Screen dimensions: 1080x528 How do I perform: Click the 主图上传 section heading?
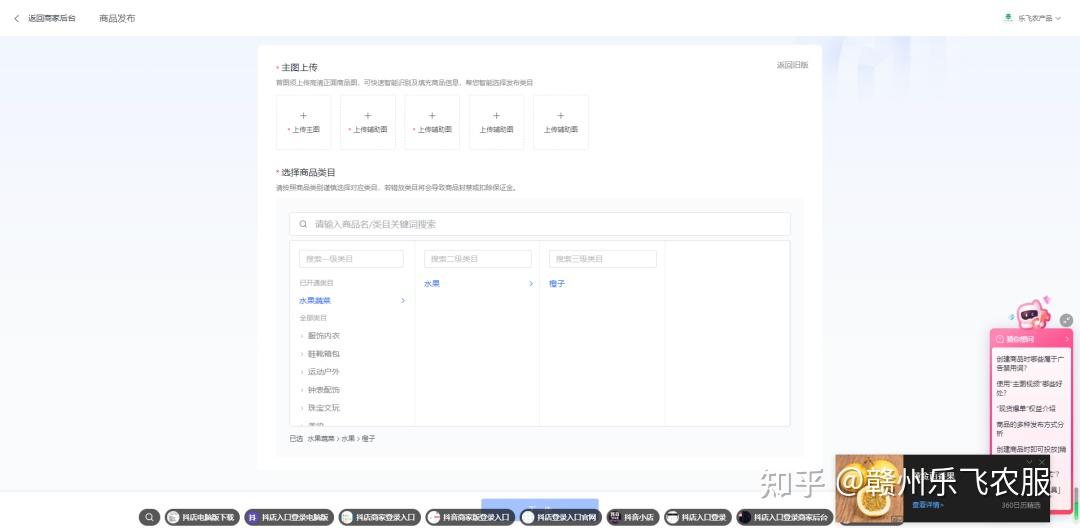(x=300, y=67)
